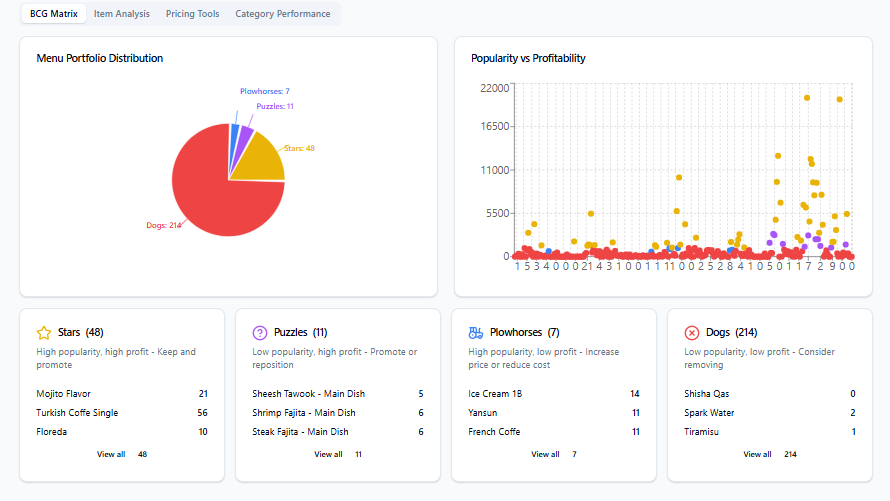Screen dimensions: 890x501
Task: Click the Plowhorses (7) card title
Action: (x=525, y=332)
